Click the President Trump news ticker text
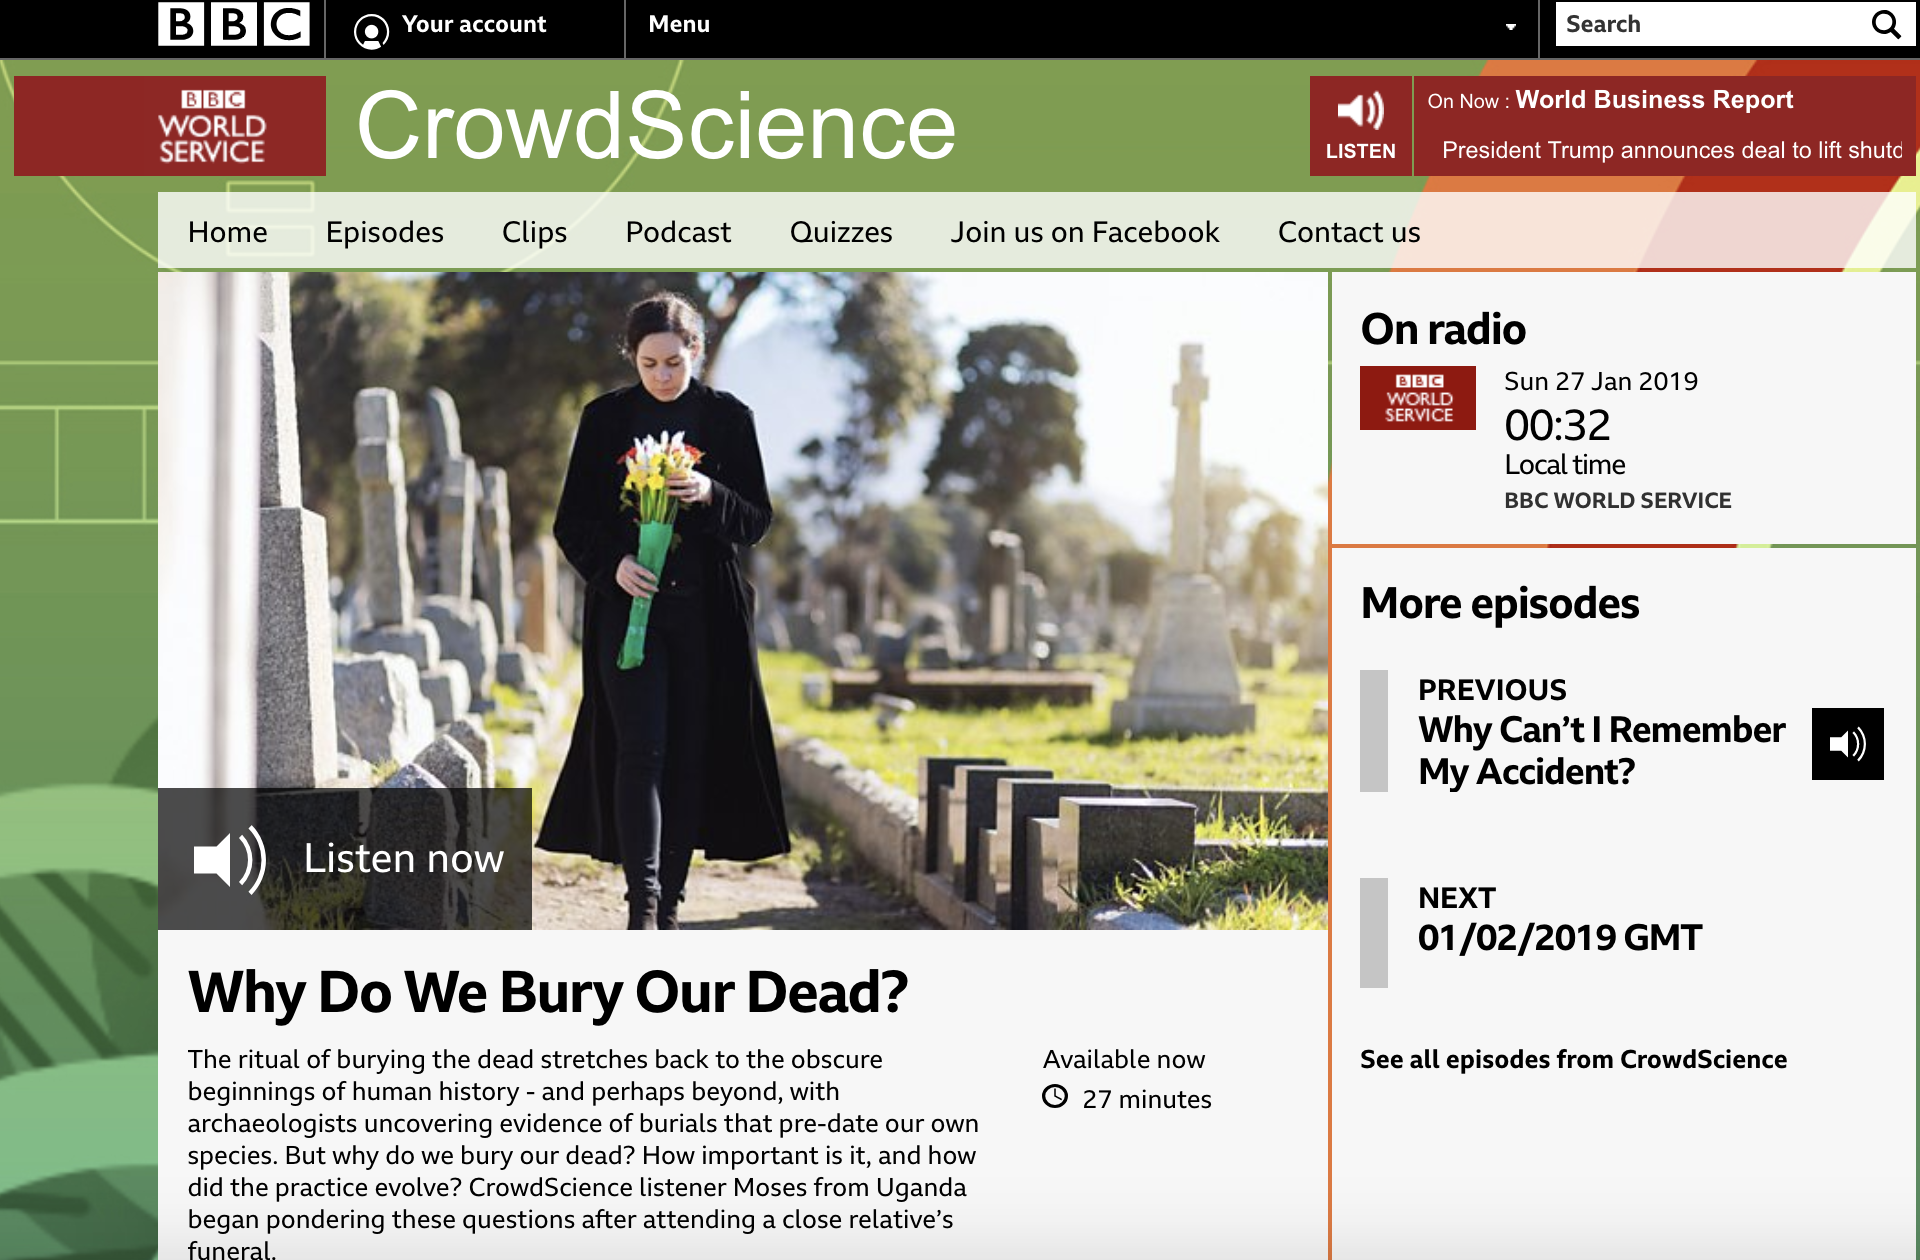 [1672, 150]
